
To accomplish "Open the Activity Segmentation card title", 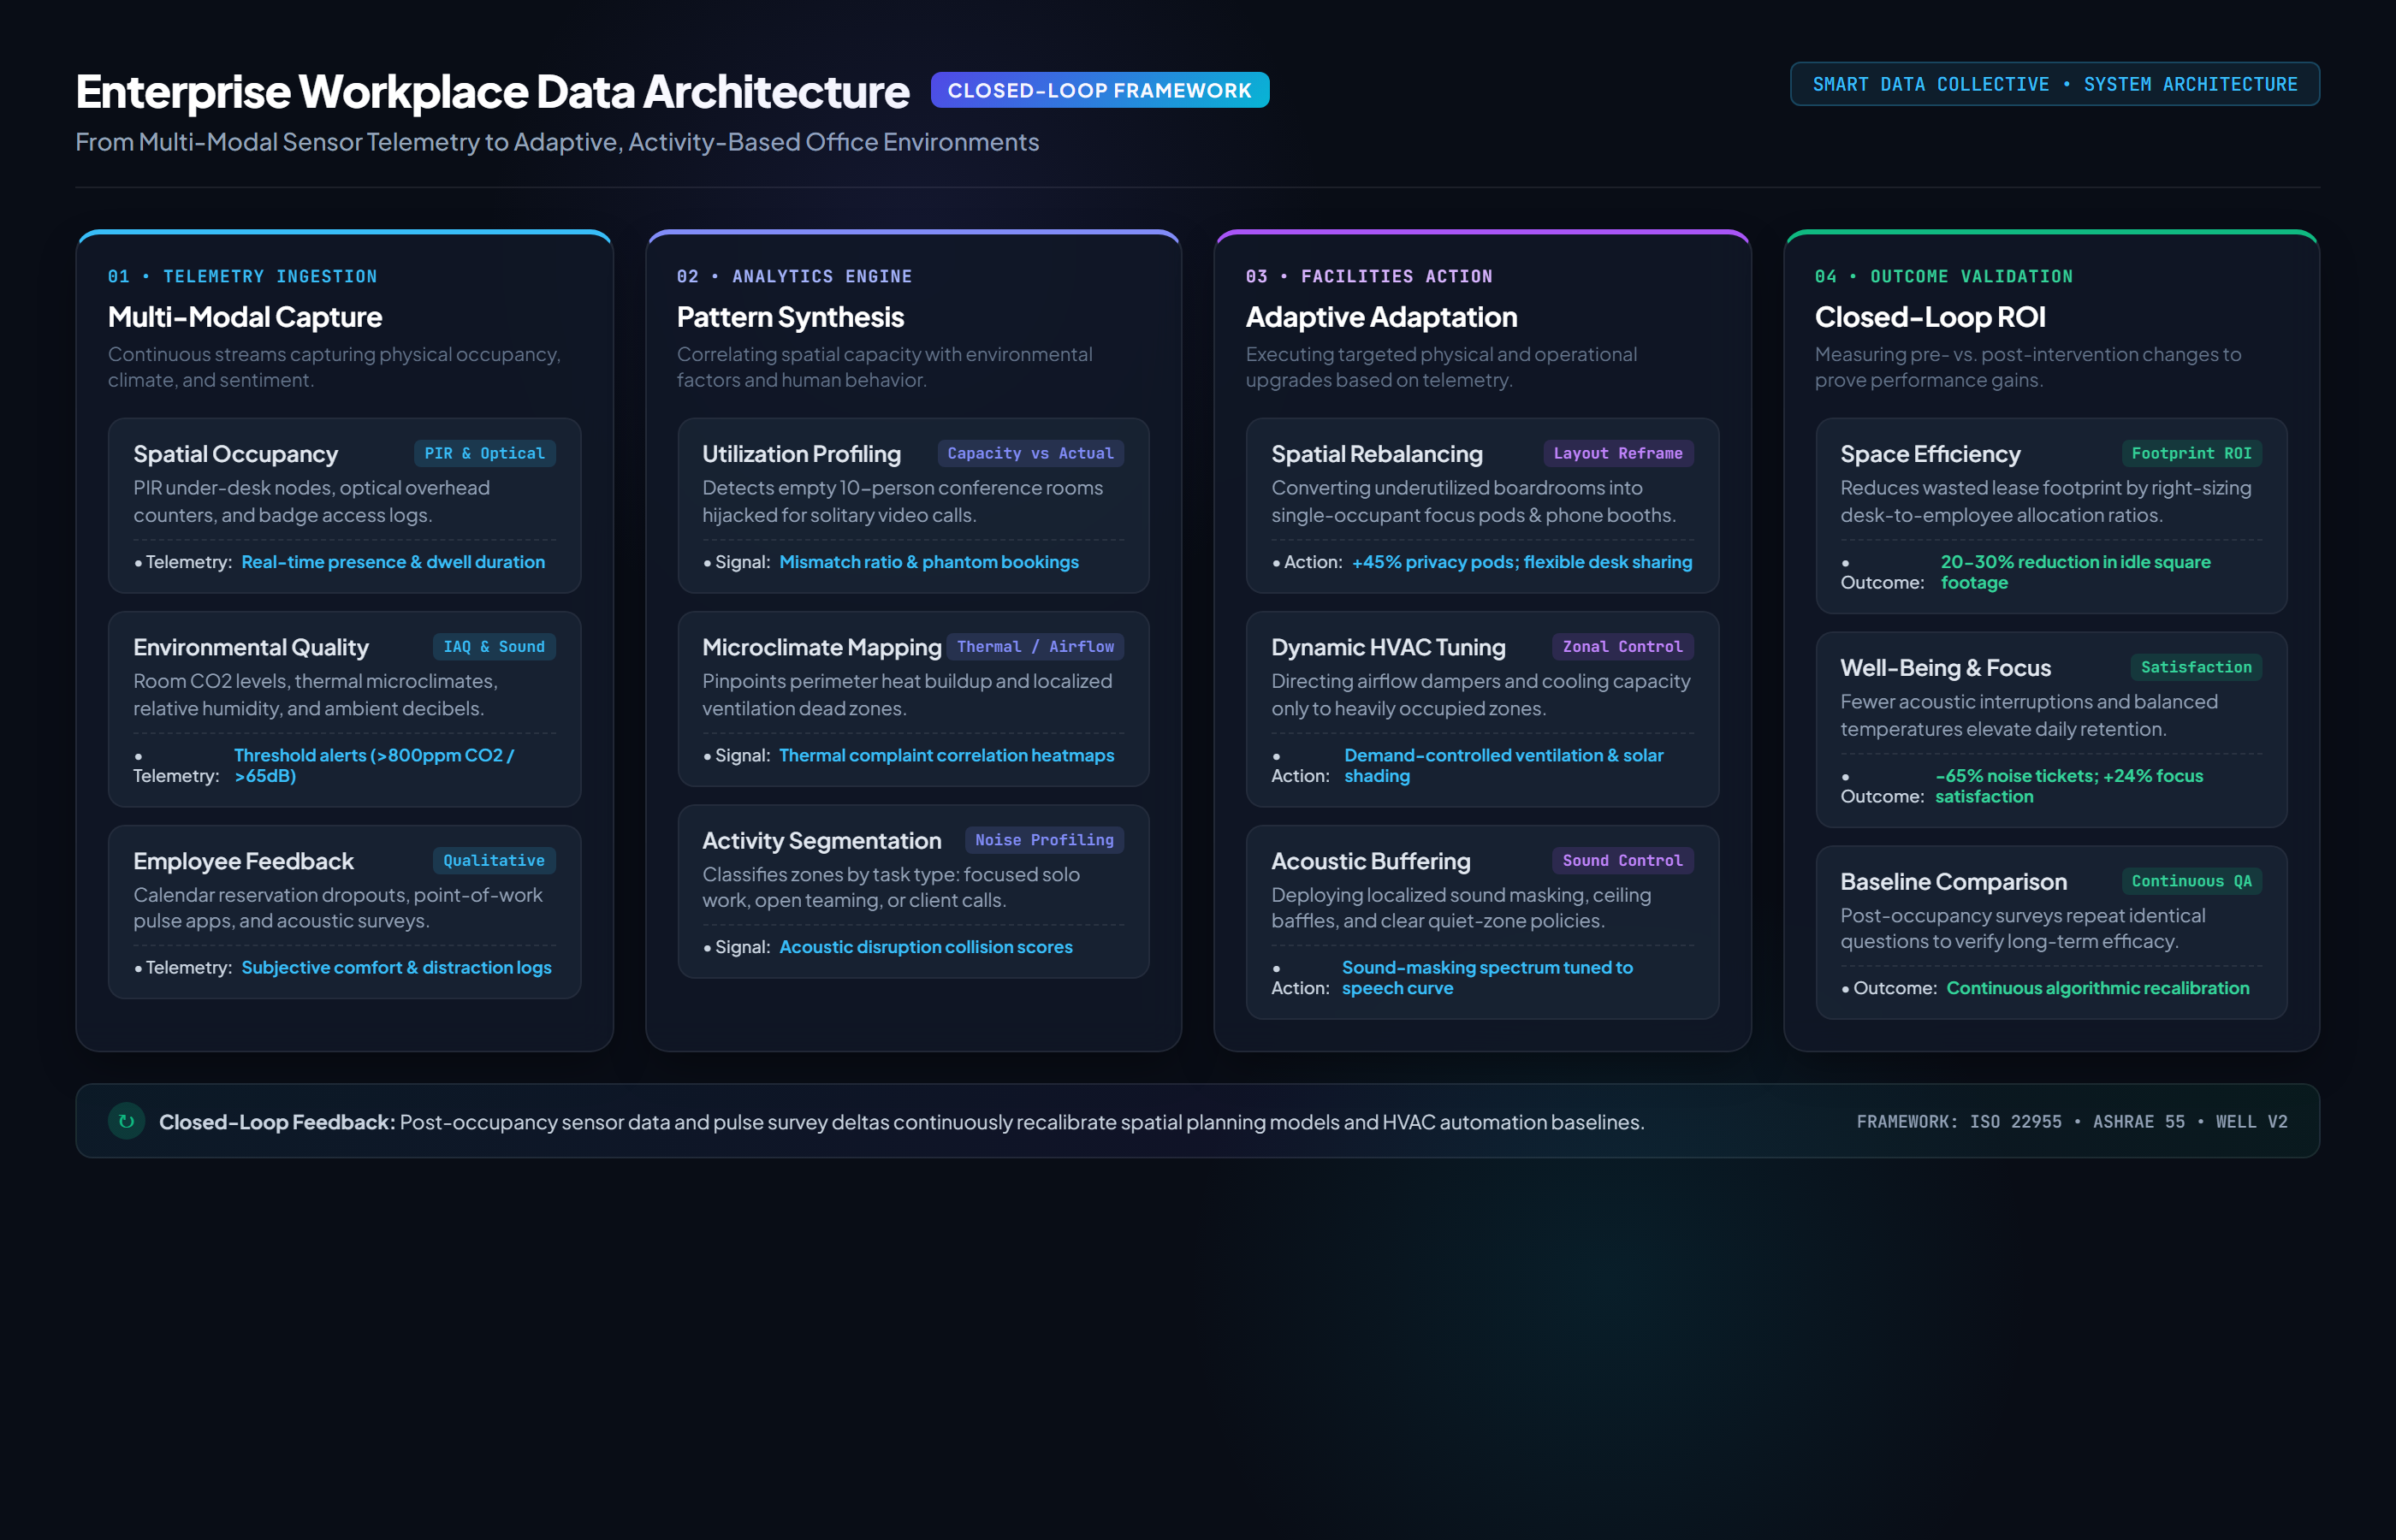I will pyautogui.click(x=822, y=841).
